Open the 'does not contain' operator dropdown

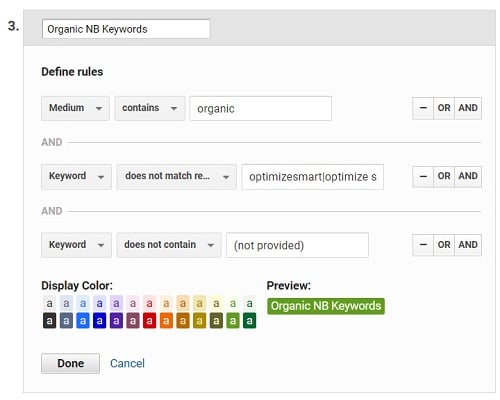(x=169, y=245)
